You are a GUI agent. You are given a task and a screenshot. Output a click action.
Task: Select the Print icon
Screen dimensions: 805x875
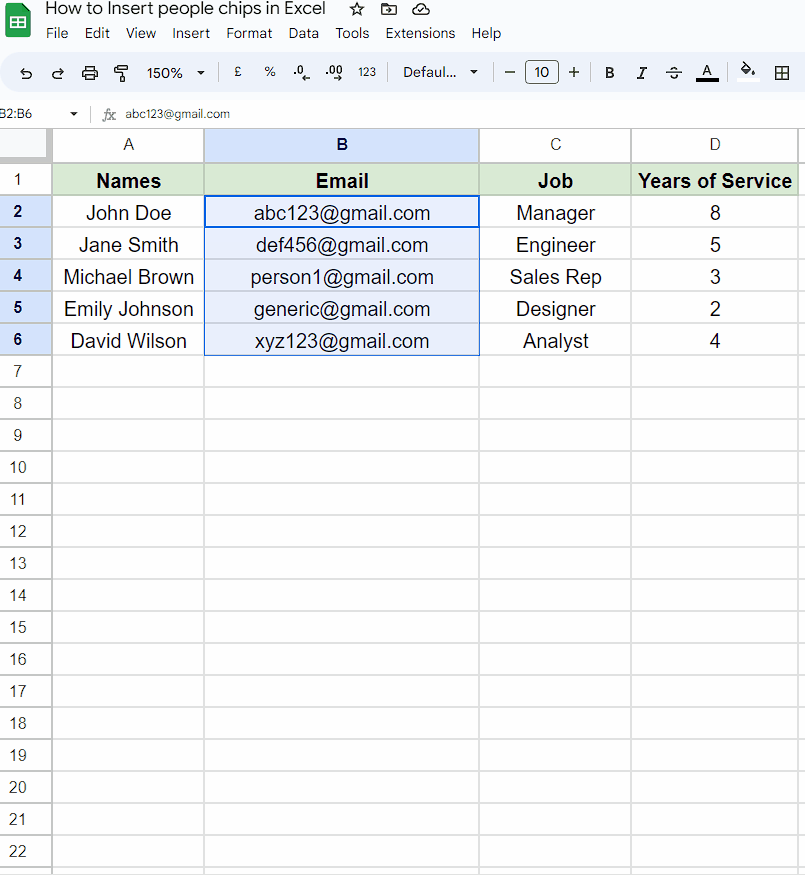click(x=90, y=72)
